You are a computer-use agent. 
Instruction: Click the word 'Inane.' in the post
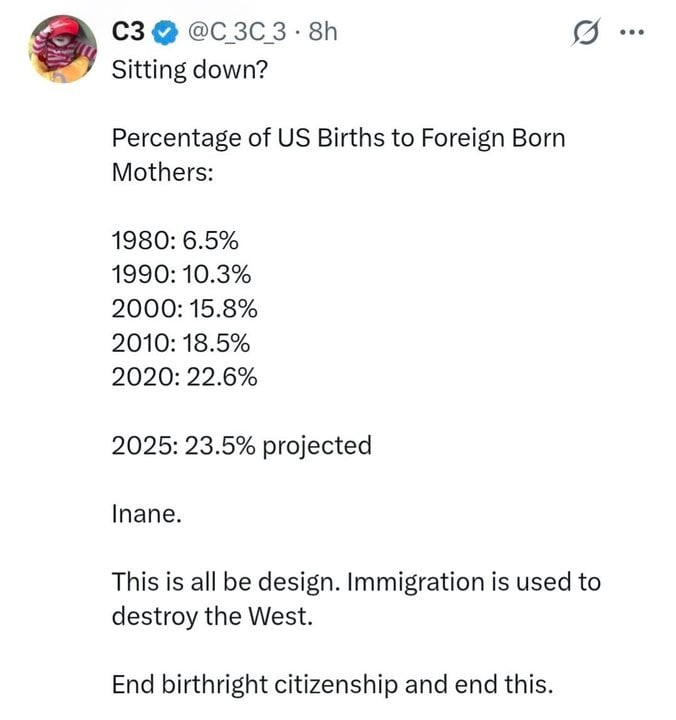point(146,514)
